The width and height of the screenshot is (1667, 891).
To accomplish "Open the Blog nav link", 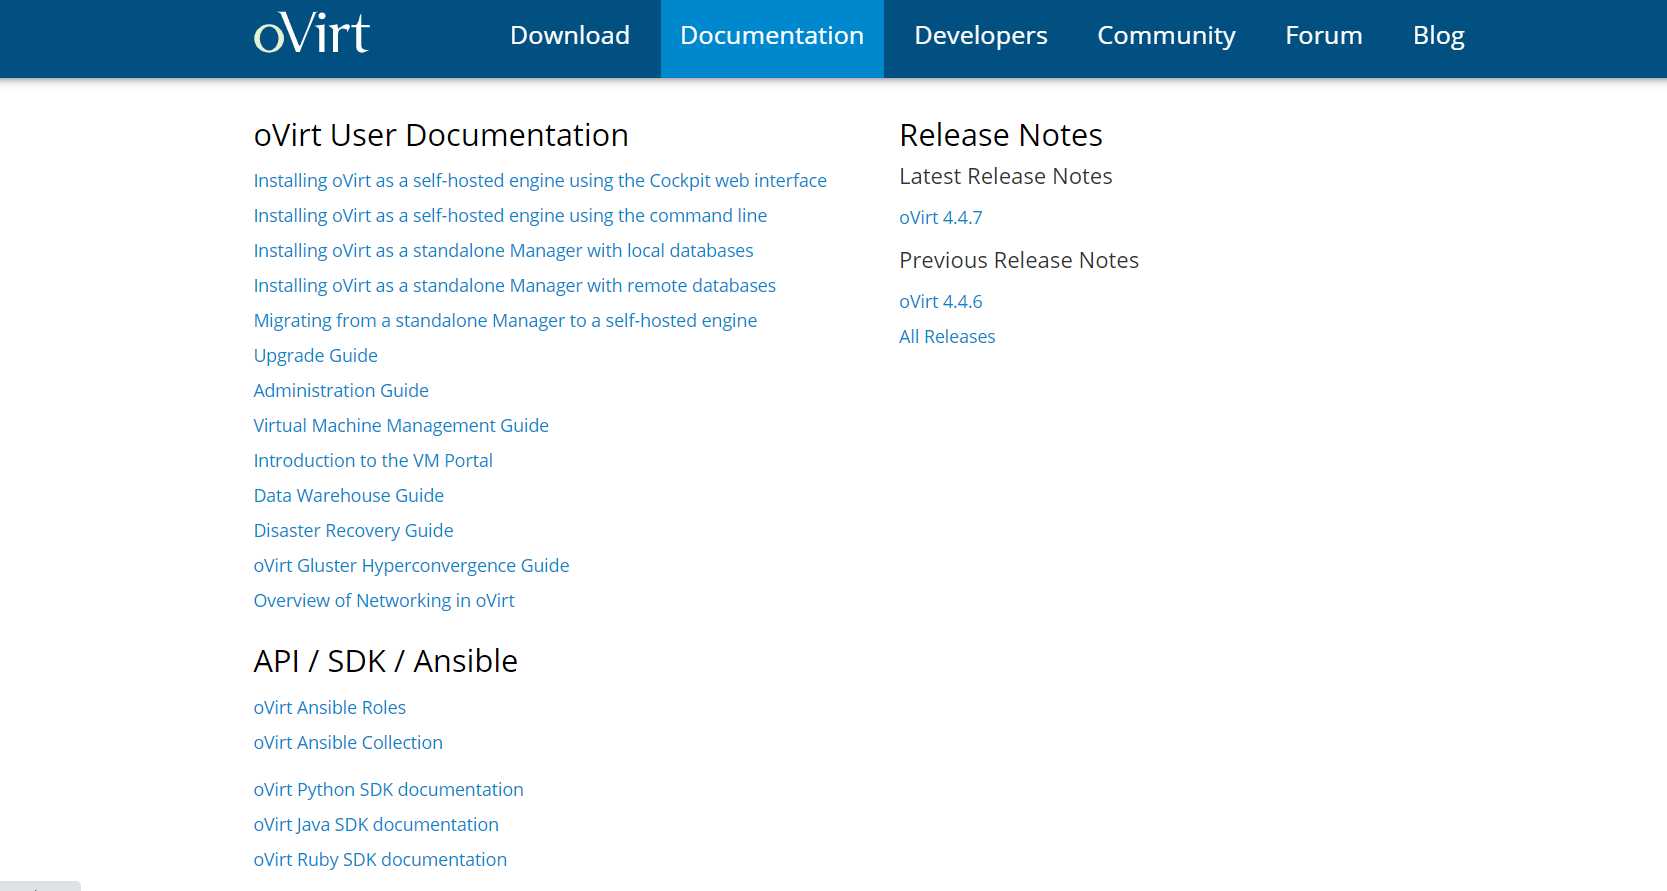I will coord(1437,36).
